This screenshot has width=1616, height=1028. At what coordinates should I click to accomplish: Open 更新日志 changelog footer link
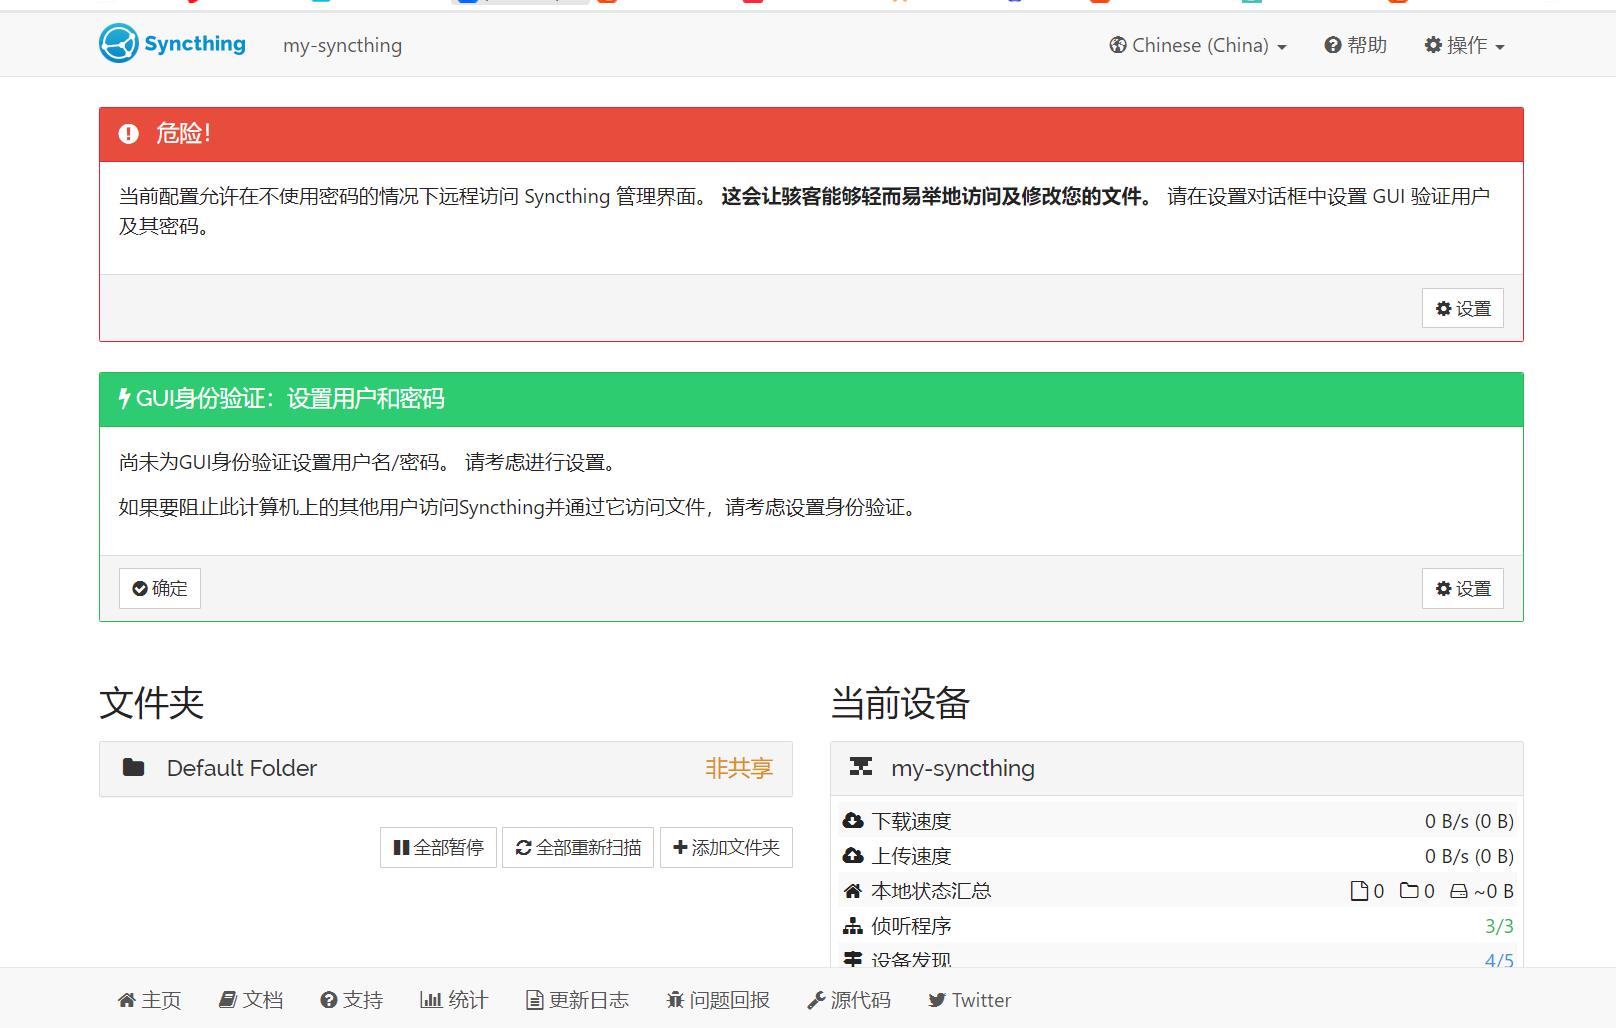578,1000
